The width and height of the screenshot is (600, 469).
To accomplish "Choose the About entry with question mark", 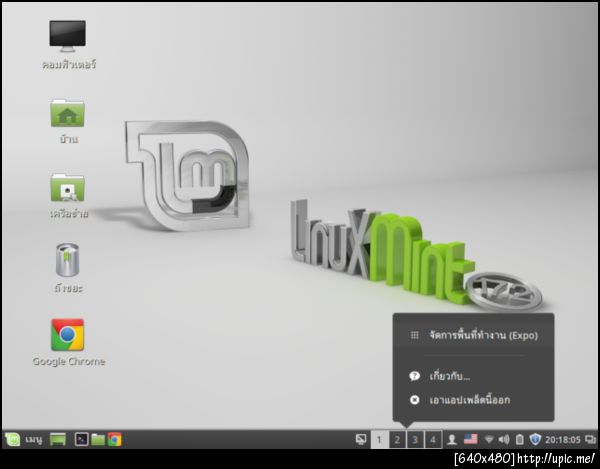I will click(474, 376).
